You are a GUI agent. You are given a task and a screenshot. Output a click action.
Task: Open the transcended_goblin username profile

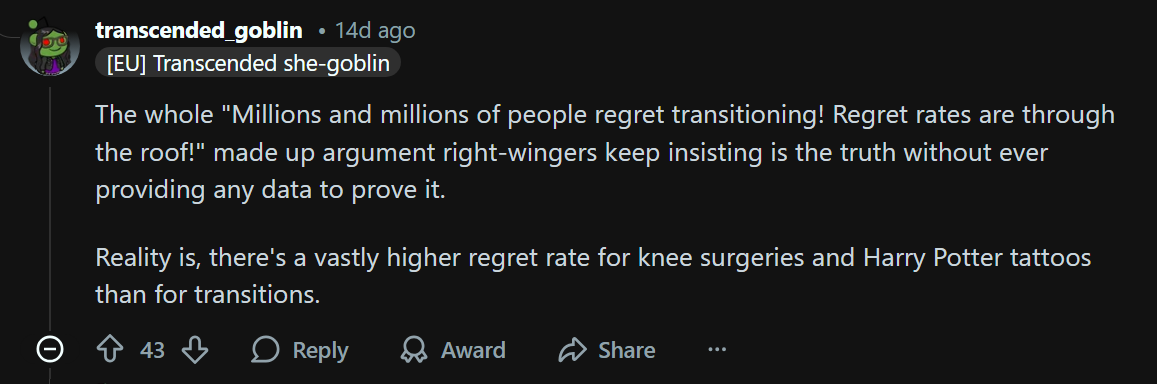click(198, 30)
